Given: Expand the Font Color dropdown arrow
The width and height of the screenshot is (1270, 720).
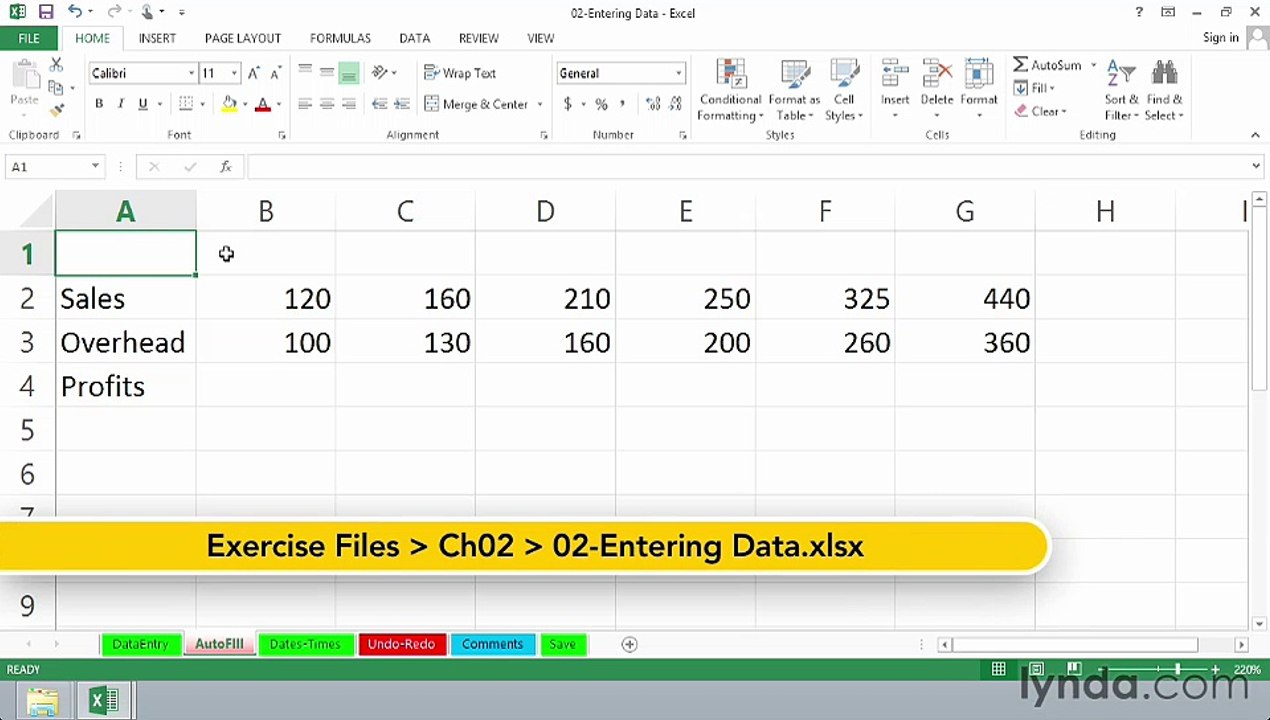Looking at the screenshot, I should click(x=278, y=104).
